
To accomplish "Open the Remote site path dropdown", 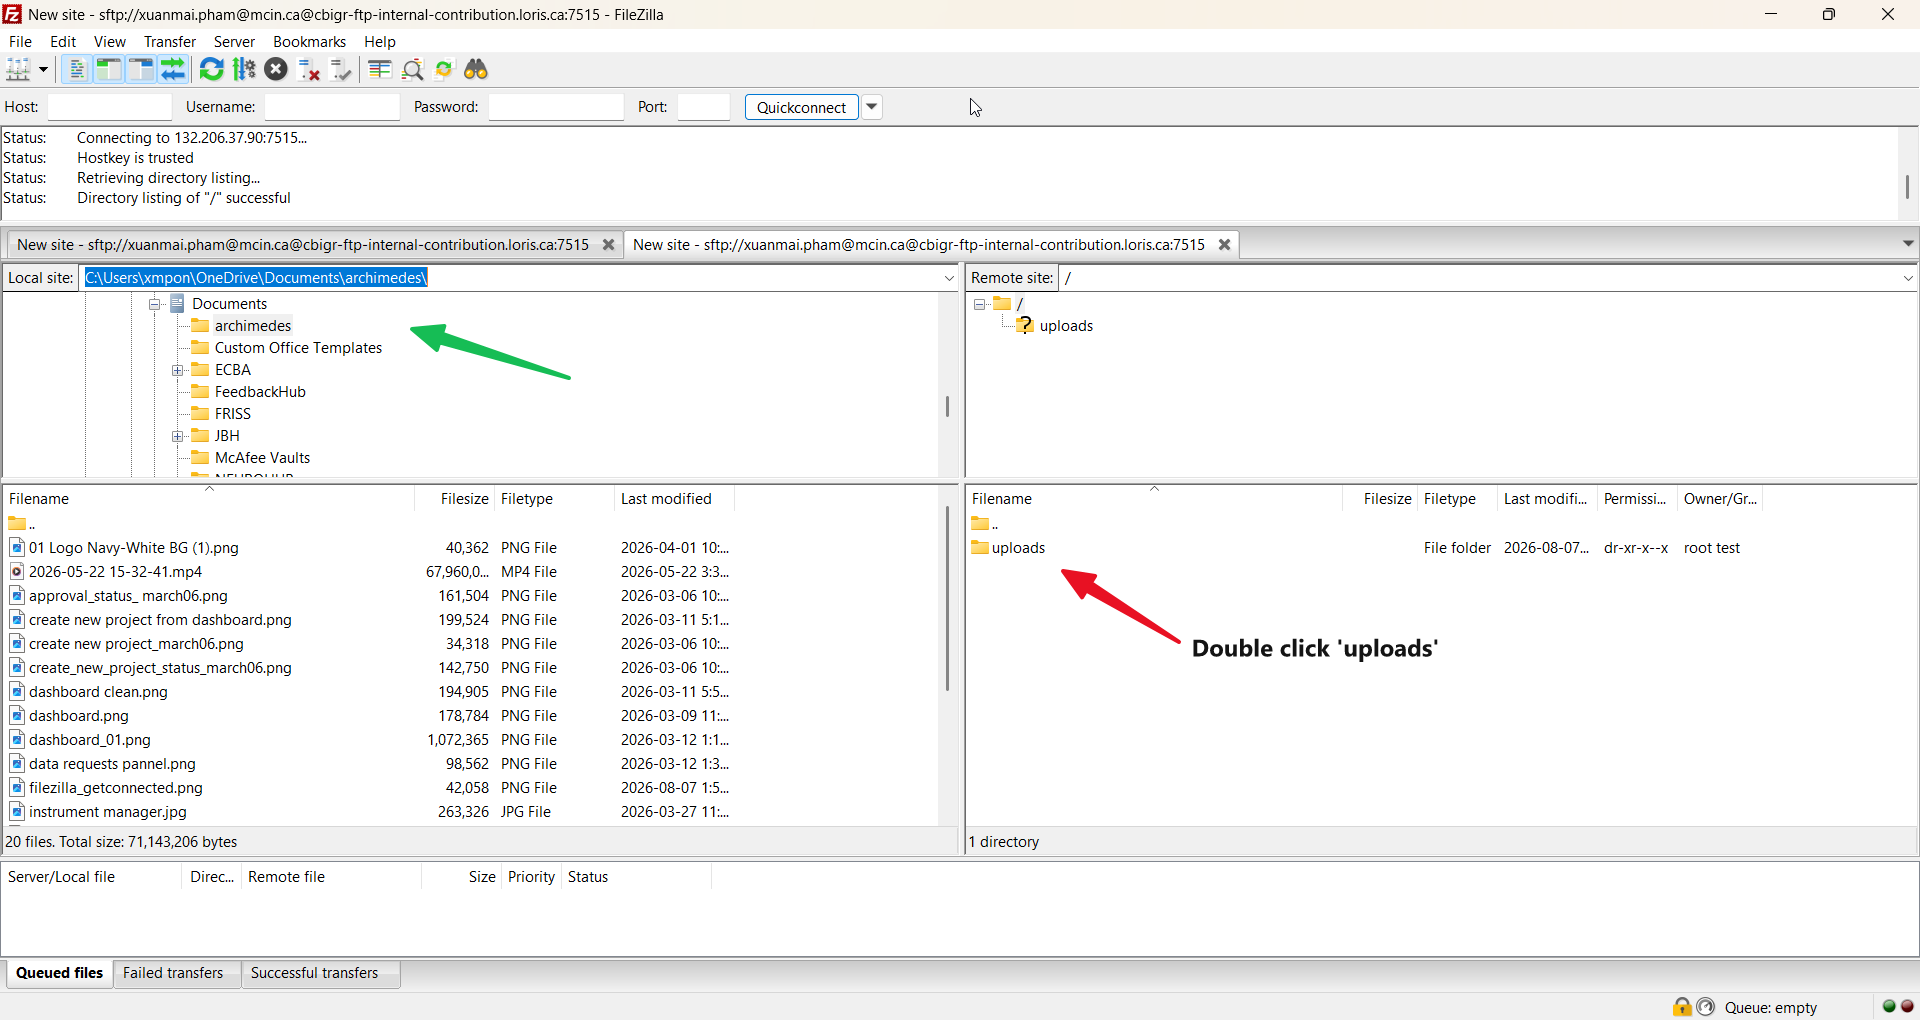I will point(1908,278).
